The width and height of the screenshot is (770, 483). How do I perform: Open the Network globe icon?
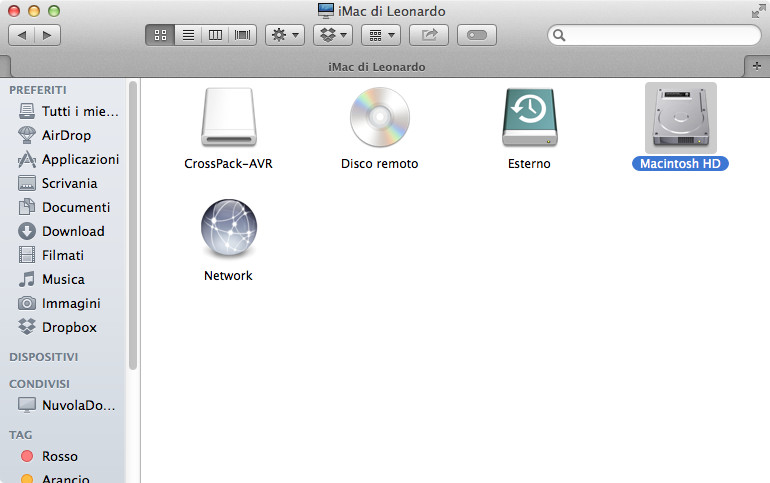click(229, 229)
